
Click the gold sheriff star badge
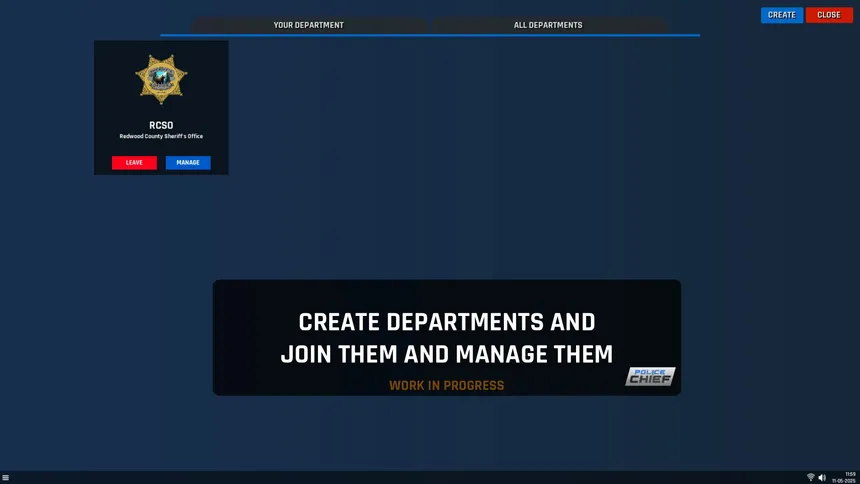[x=161, y=80]
